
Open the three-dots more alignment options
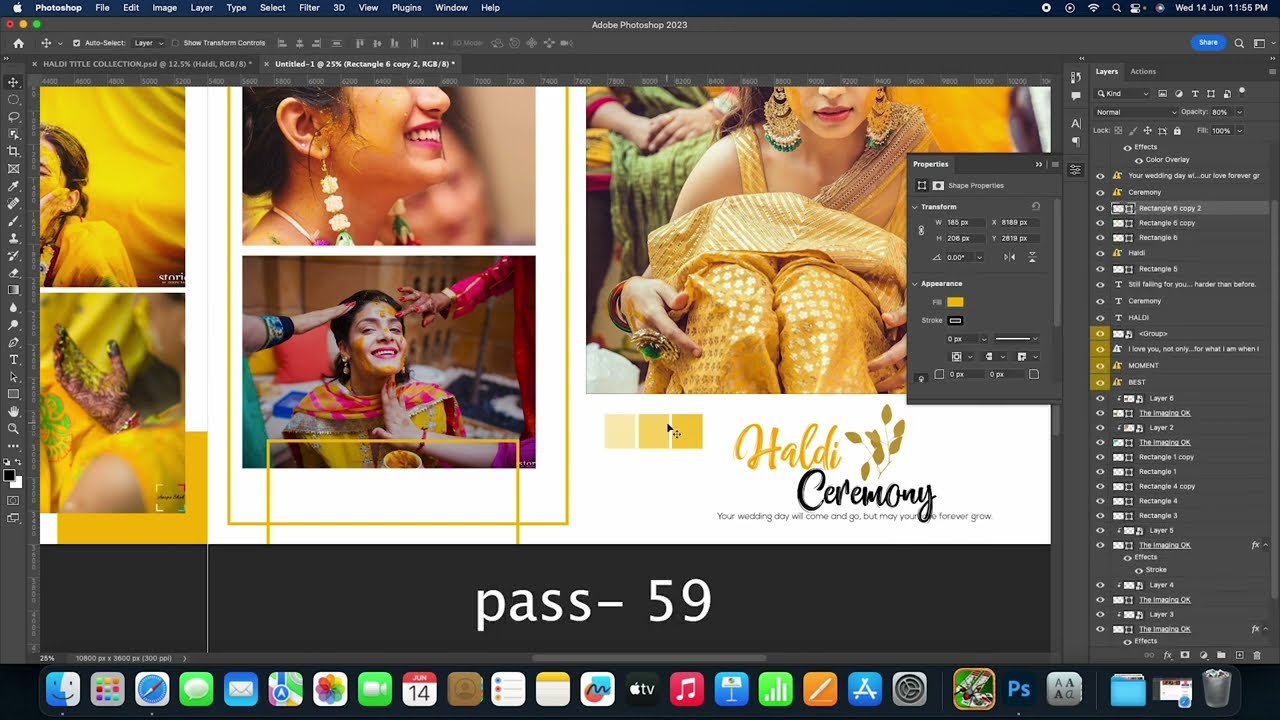tap(437, 43)
